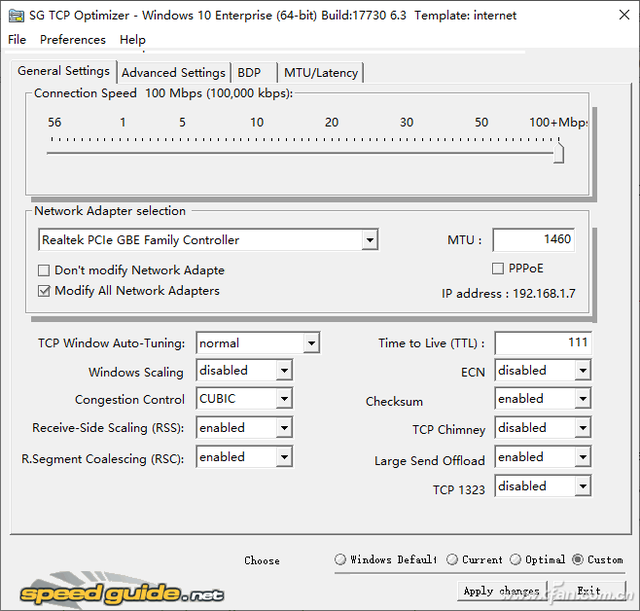
Task: Expand the ECN dropdown
Action: pyautogui.click(x=583, y=371)
